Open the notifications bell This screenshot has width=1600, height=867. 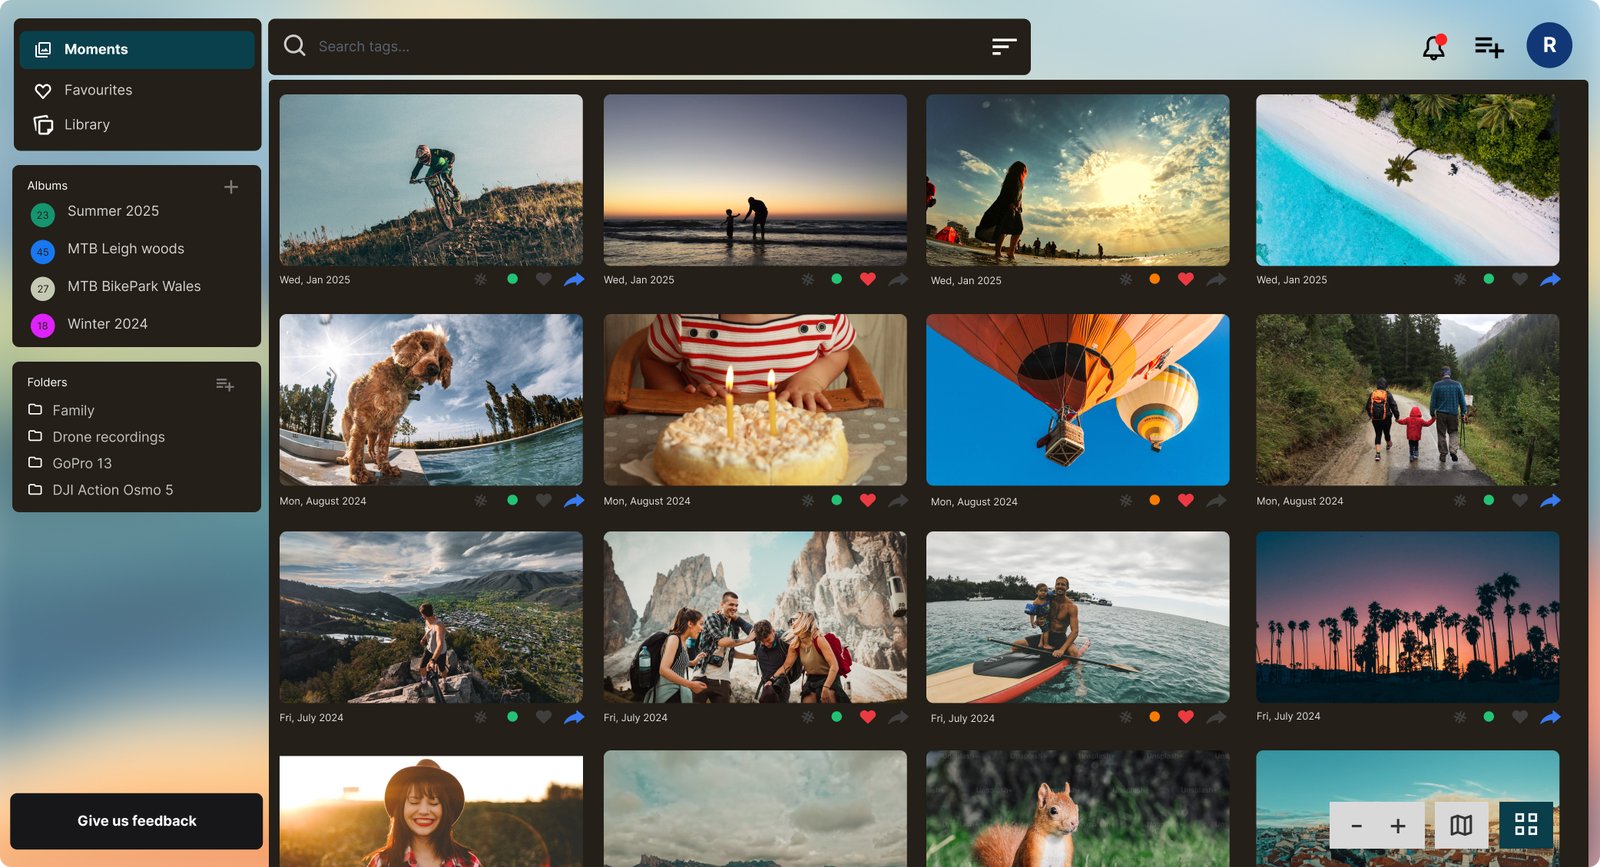click(x=1434, y=47)
